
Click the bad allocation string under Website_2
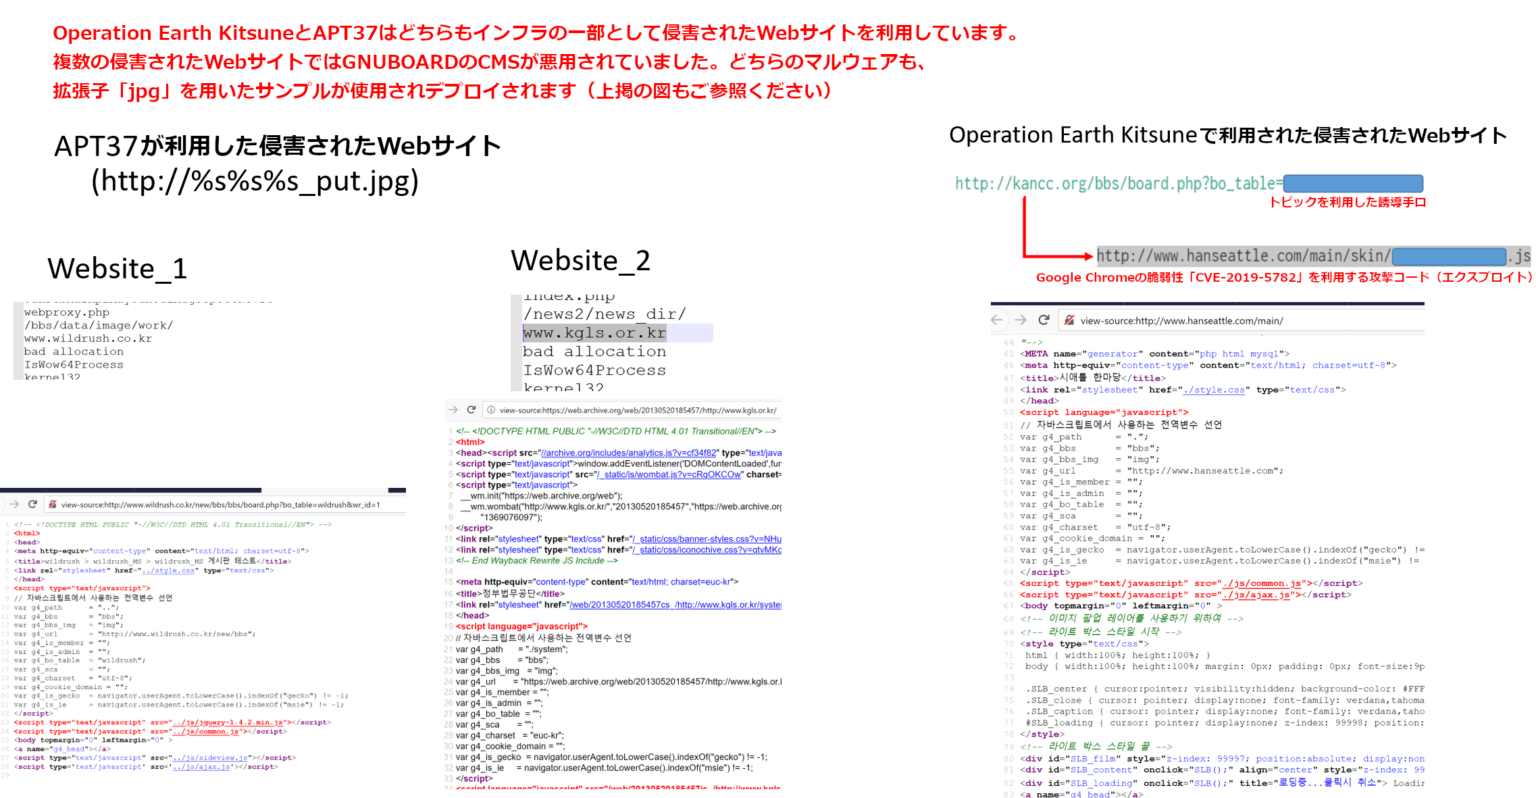coord(594,352)
